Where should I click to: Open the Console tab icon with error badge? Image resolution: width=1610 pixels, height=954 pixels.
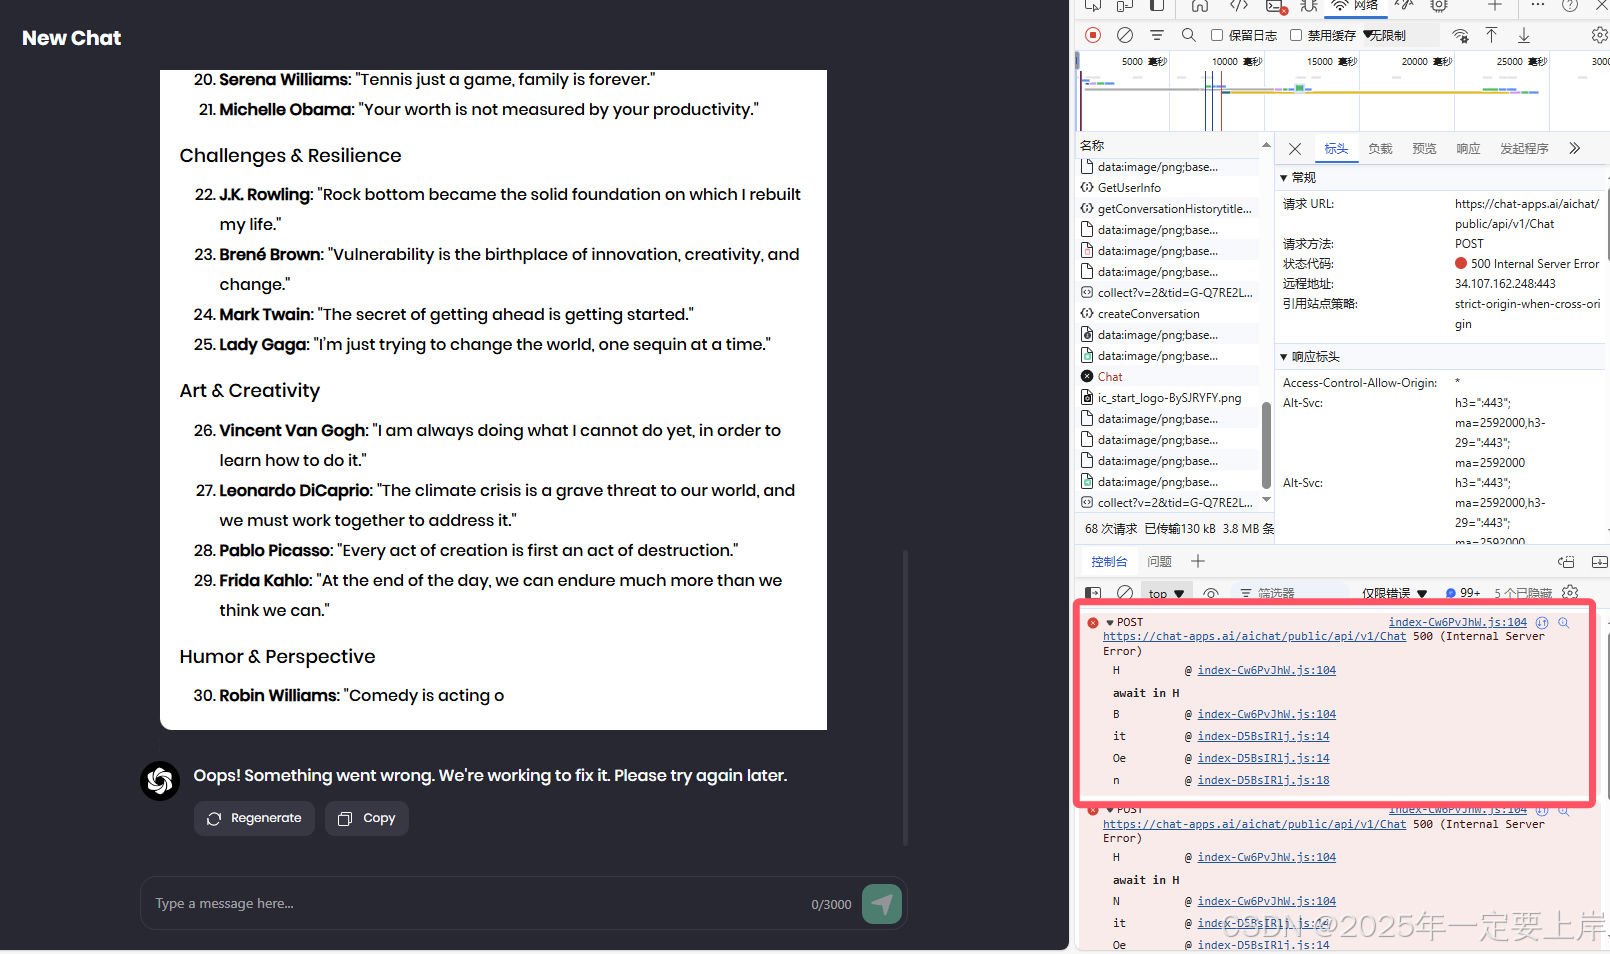1277,6
